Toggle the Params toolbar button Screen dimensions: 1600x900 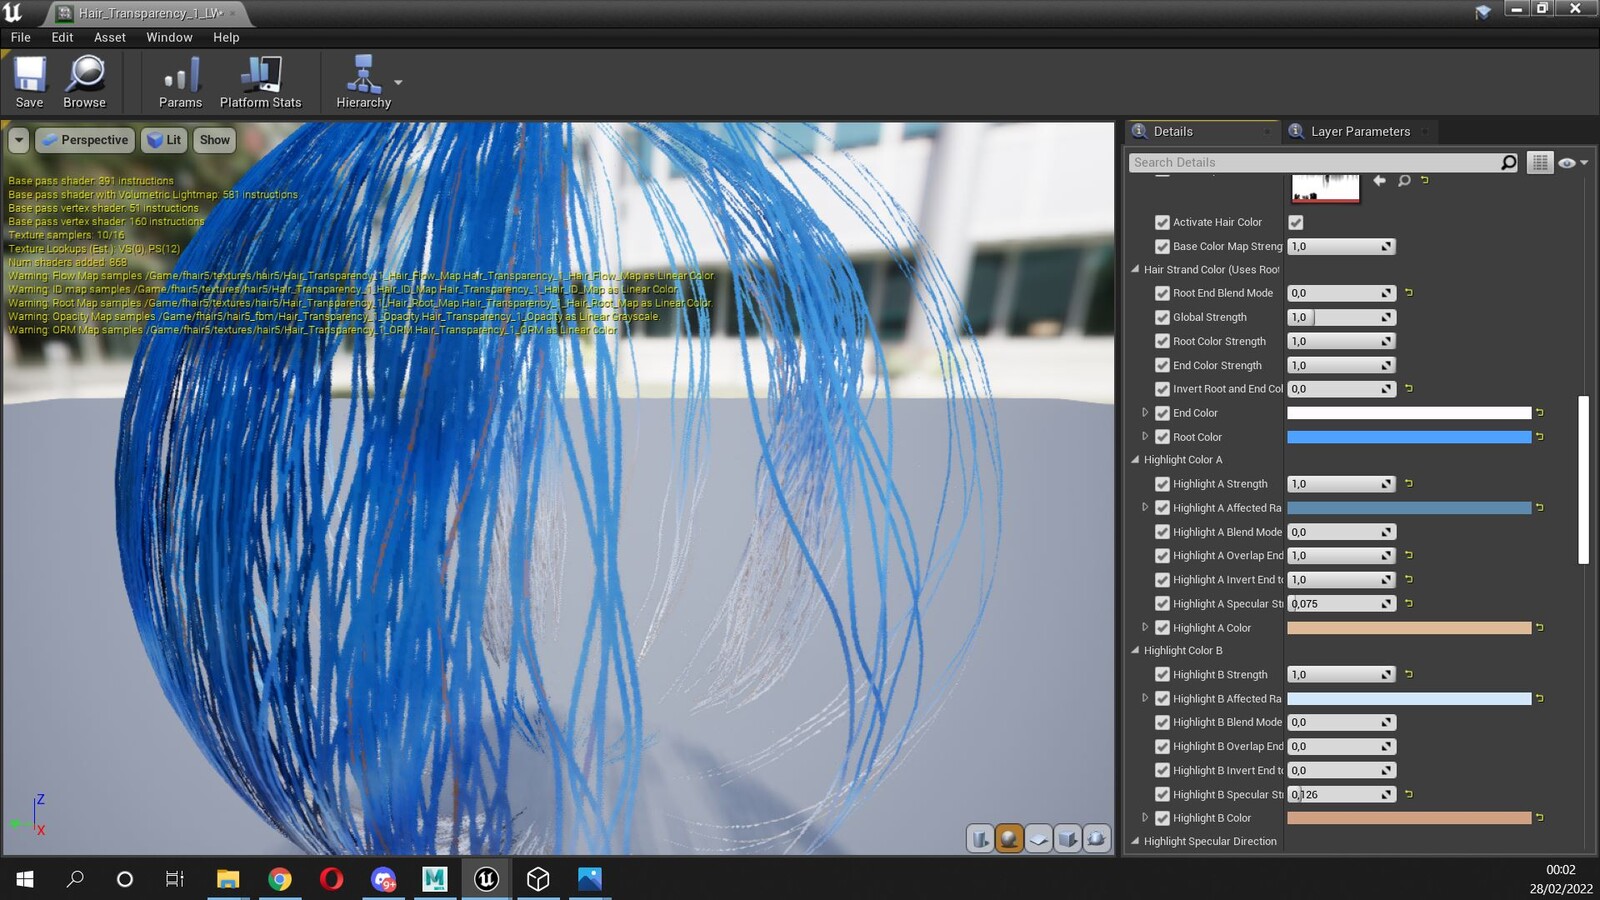(180, 82)
